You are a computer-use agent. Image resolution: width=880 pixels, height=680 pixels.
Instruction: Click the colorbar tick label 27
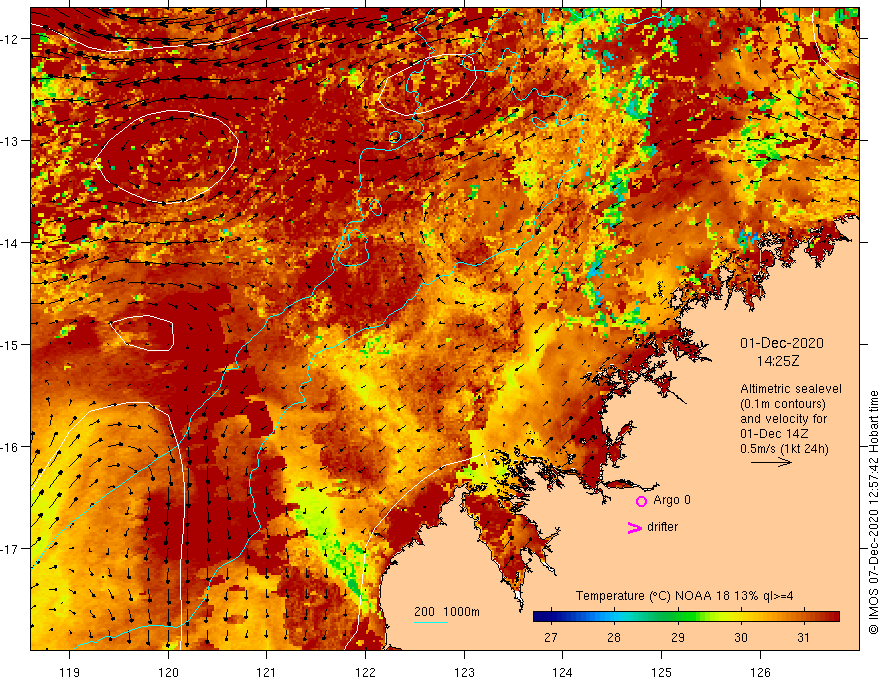[551, 637]
